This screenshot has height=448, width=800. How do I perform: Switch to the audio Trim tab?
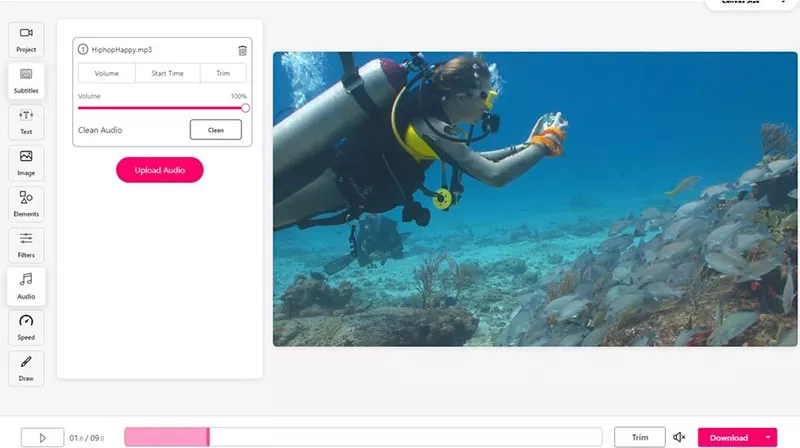point(223,73)
